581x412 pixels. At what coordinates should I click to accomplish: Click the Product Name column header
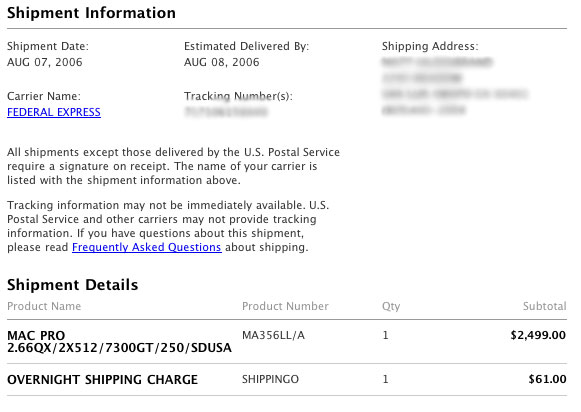point(44,306)
